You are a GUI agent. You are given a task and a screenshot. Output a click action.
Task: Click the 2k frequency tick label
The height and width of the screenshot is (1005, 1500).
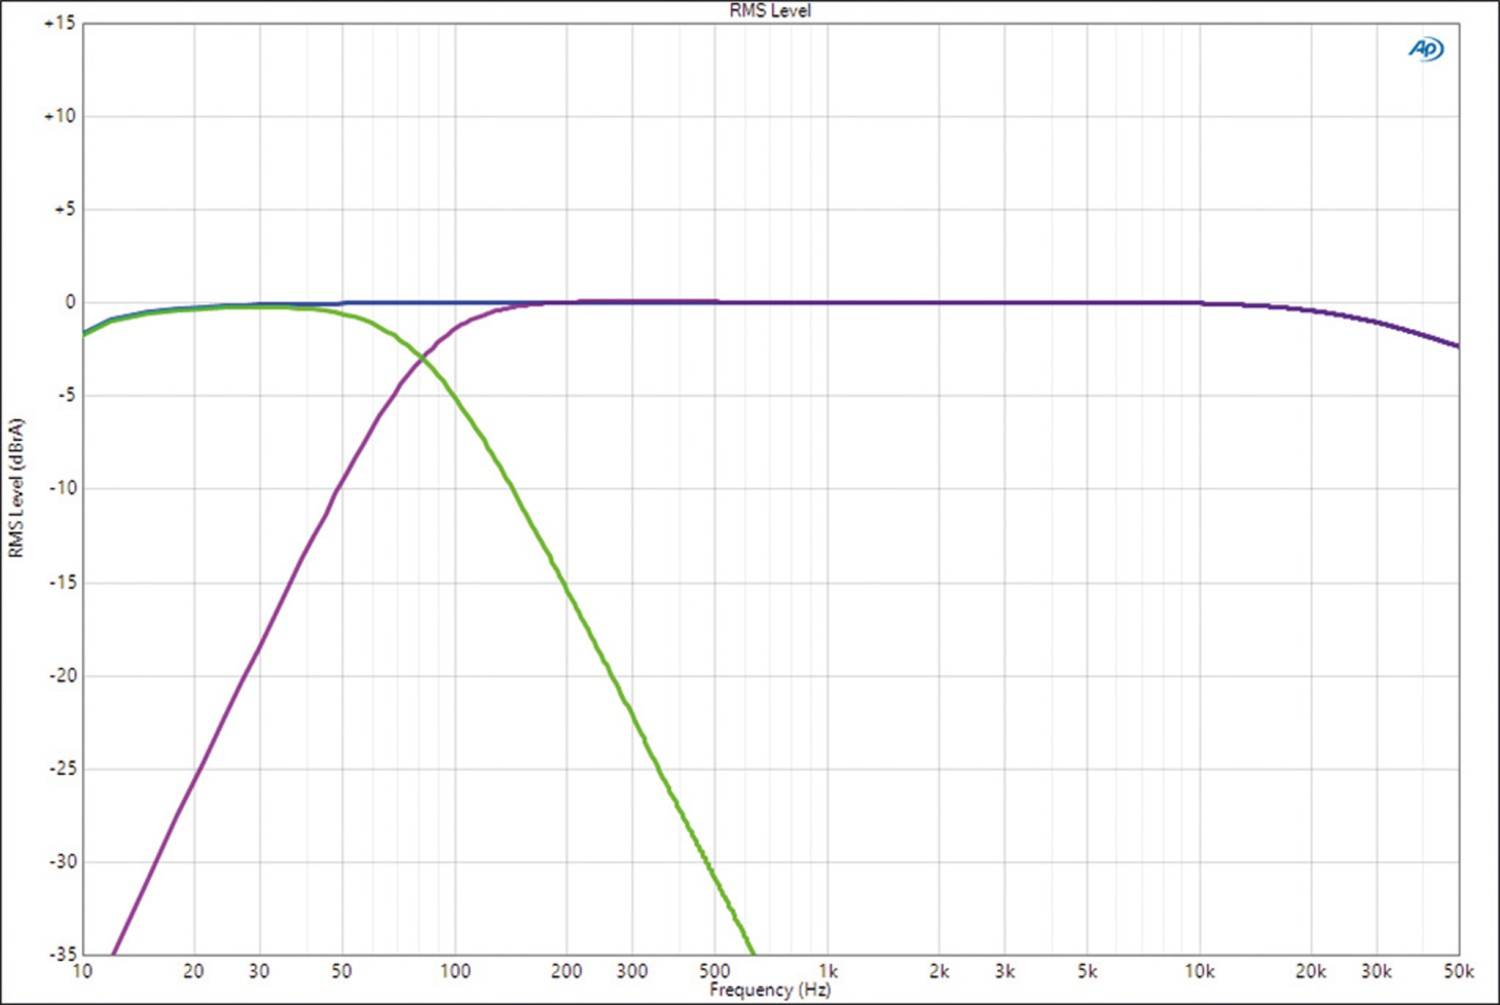(x=939, y=971)
